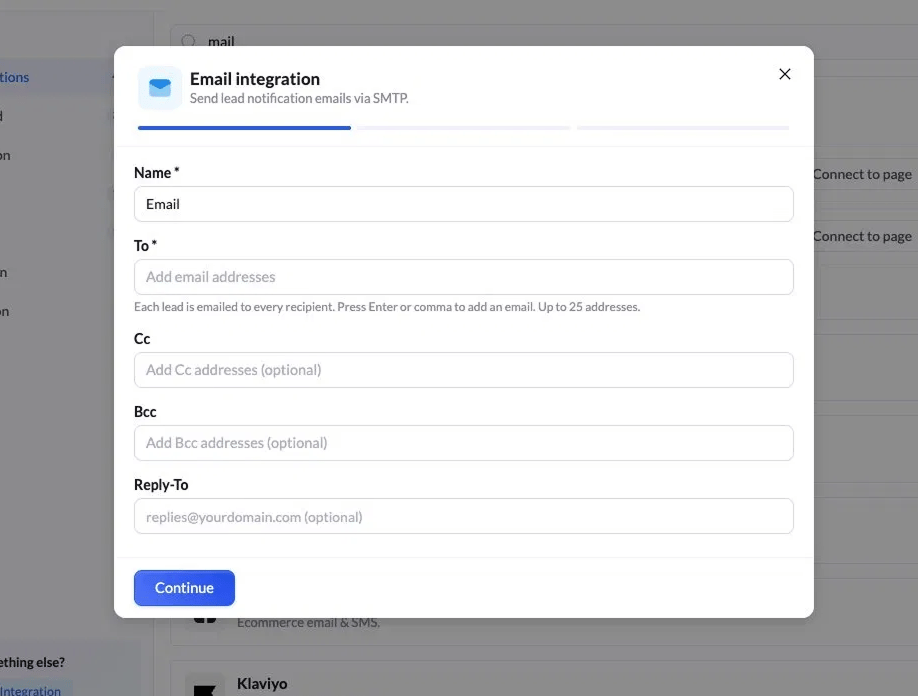
Task: Click the Bcc addresses input field
Action: click(x=464, y=443)
